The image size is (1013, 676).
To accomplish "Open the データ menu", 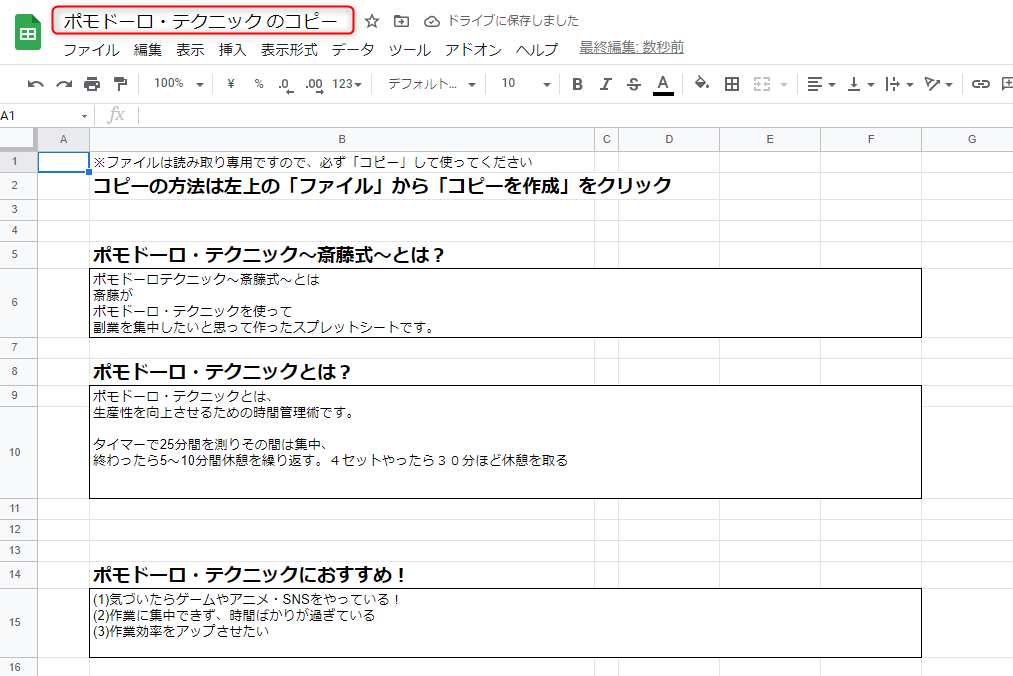I will pyautogui.click(x=353, y=49).
